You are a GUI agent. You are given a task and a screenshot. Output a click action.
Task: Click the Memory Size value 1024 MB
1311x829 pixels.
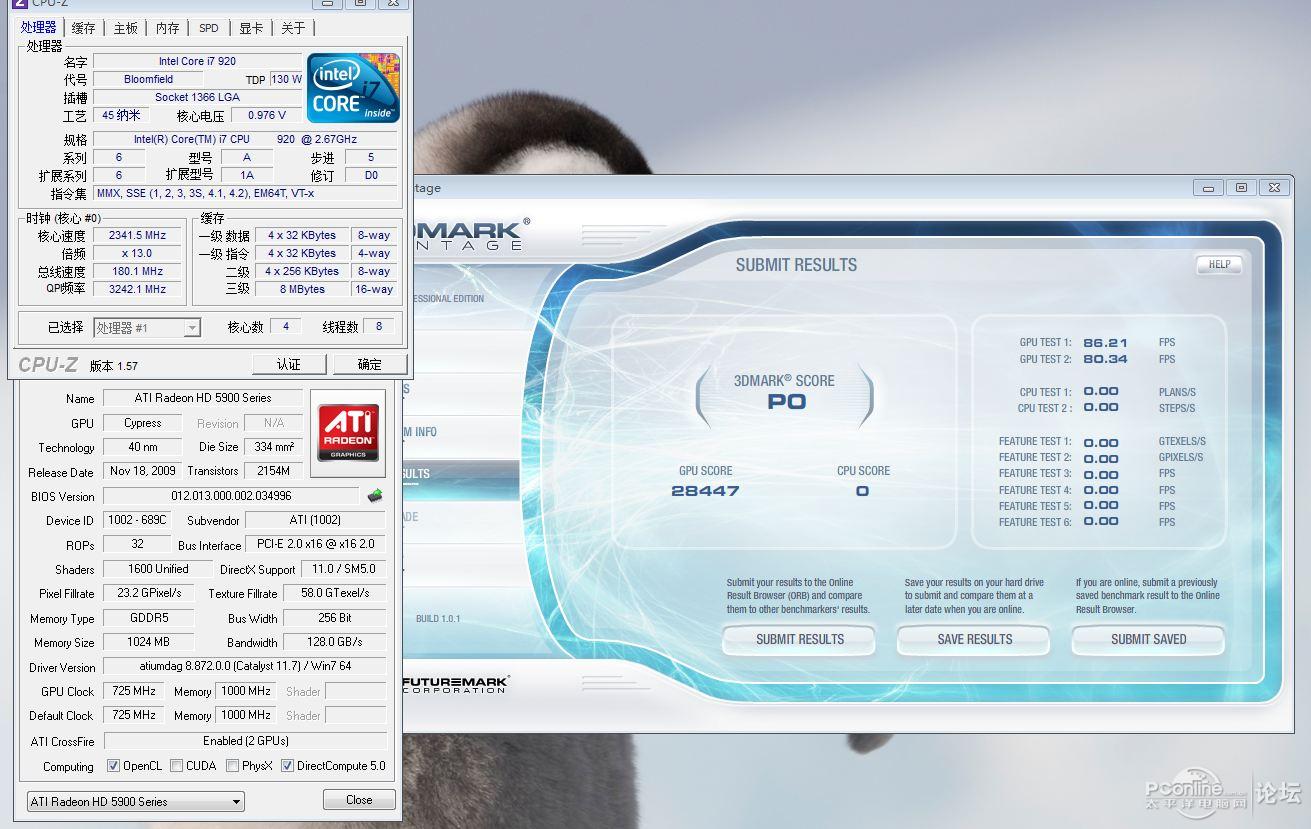pos(148,642)
